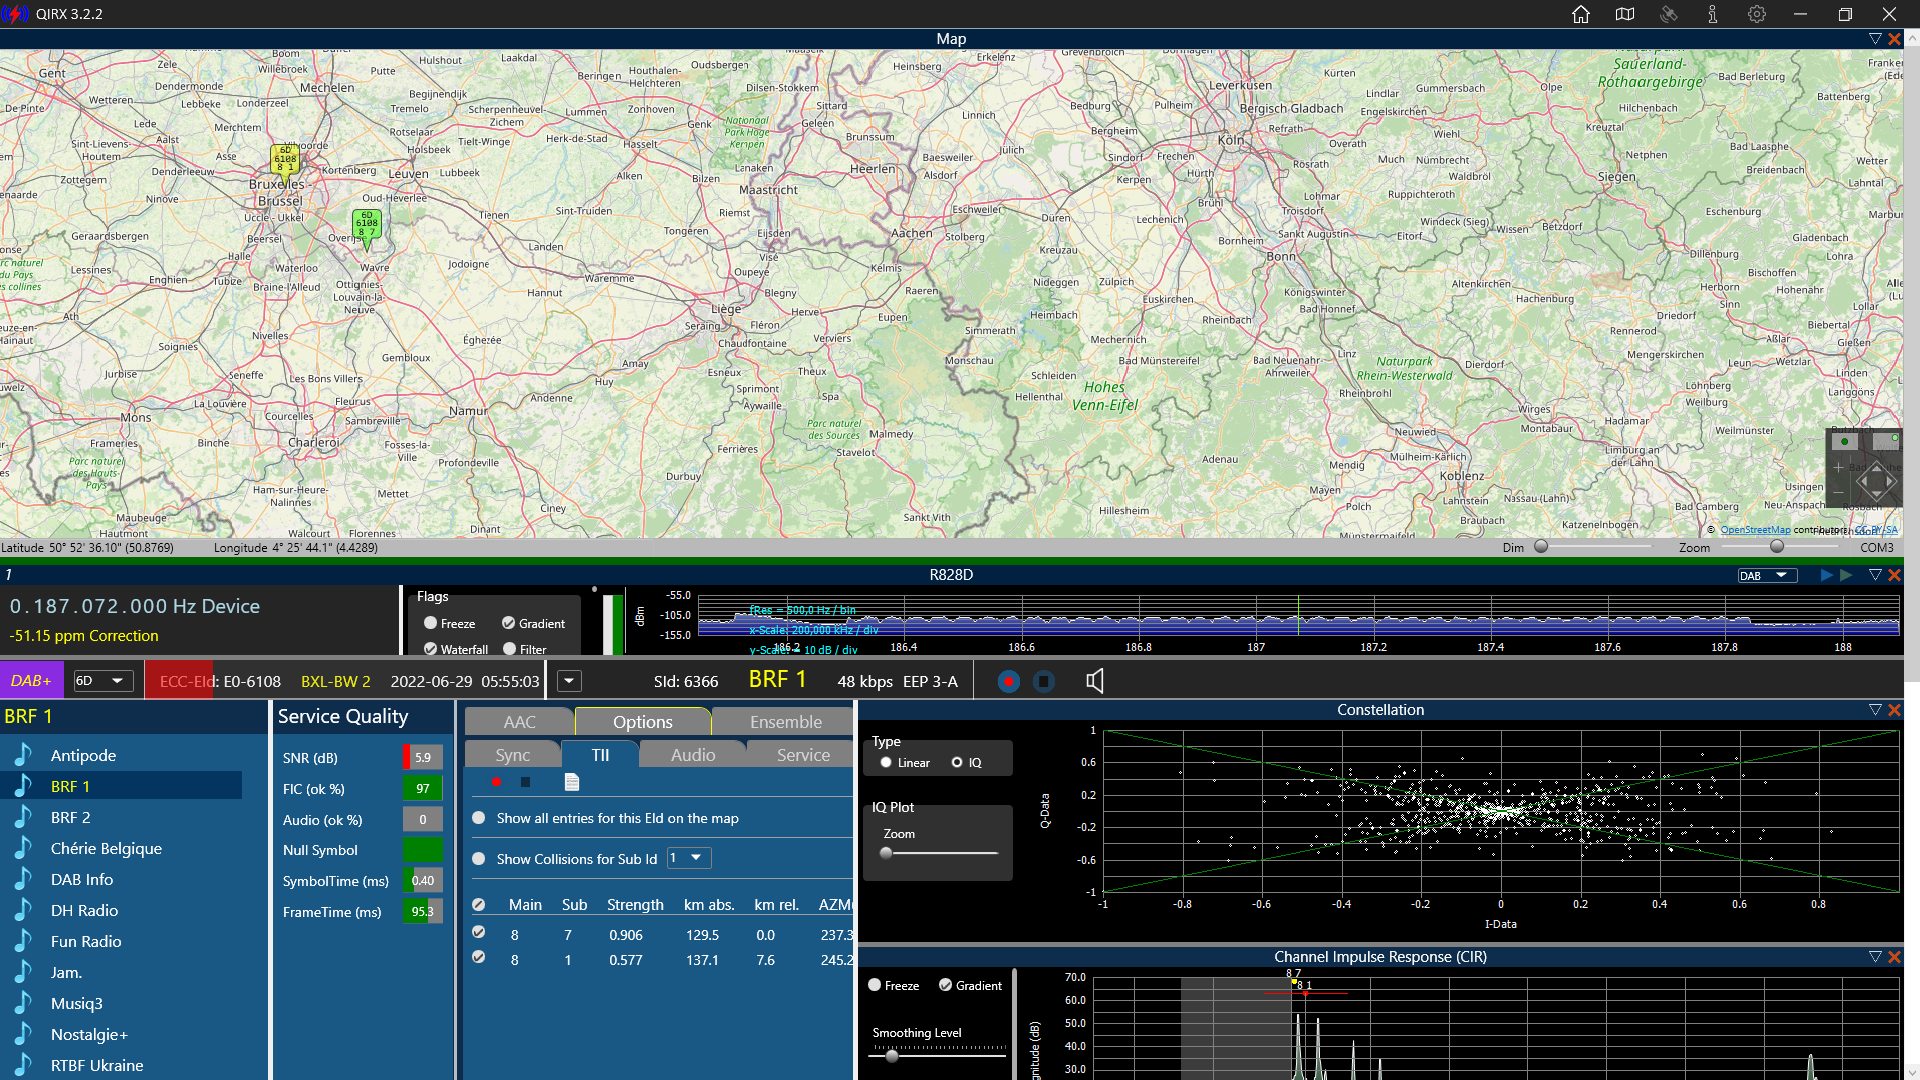
Task: Mute audio with the speaker icon
Action: pos(1095,681)
